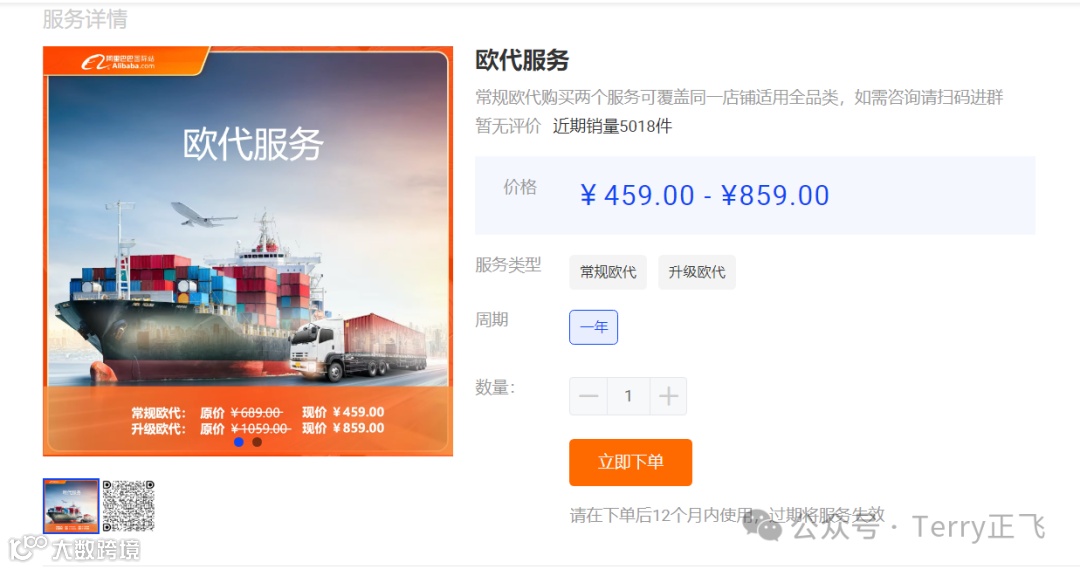Click the 服务详情 section heading

(85, 19)
